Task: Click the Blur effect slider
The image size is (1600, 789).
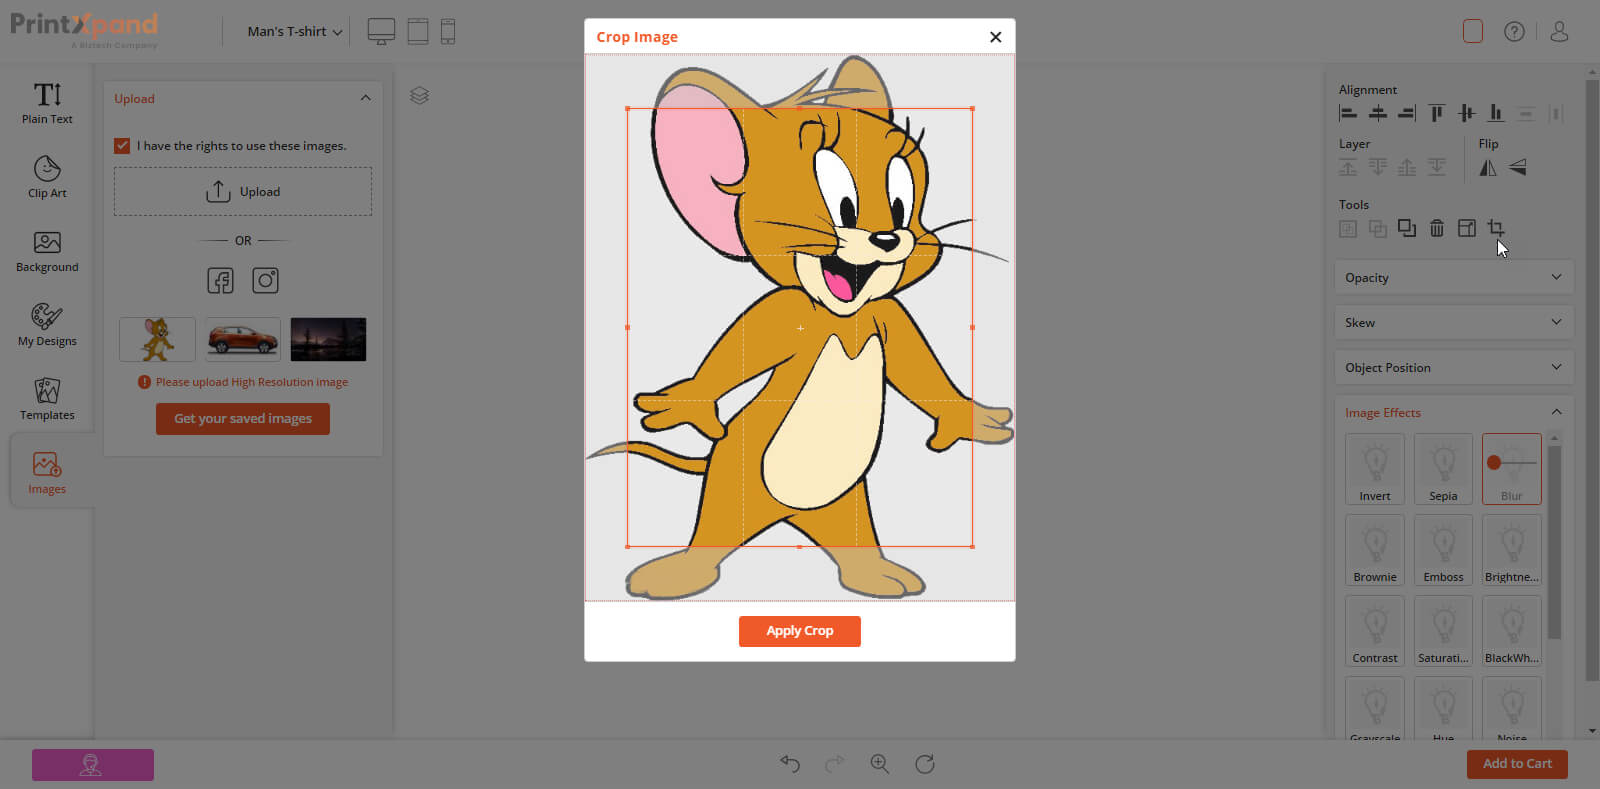Action: (x=1511, y=462)
